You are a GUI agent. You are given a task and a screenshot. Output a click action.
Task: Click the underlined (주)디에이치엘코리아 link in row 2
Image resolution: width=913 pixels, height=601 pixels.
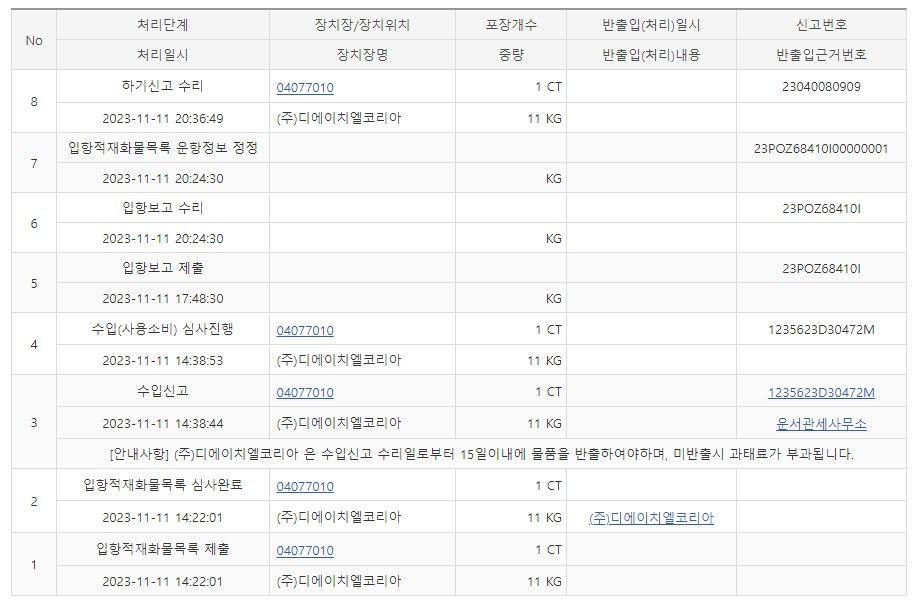651,518
